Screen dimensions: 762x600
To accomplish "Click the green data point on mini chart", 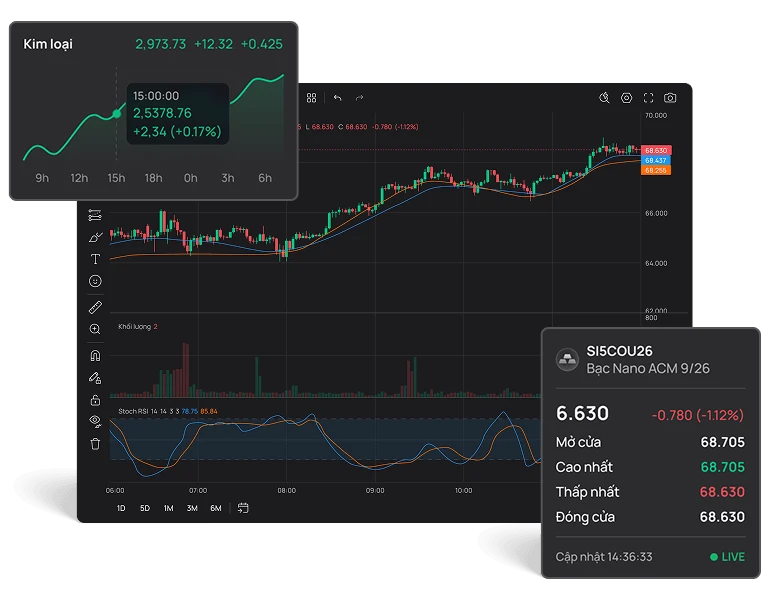I will 117,114.
